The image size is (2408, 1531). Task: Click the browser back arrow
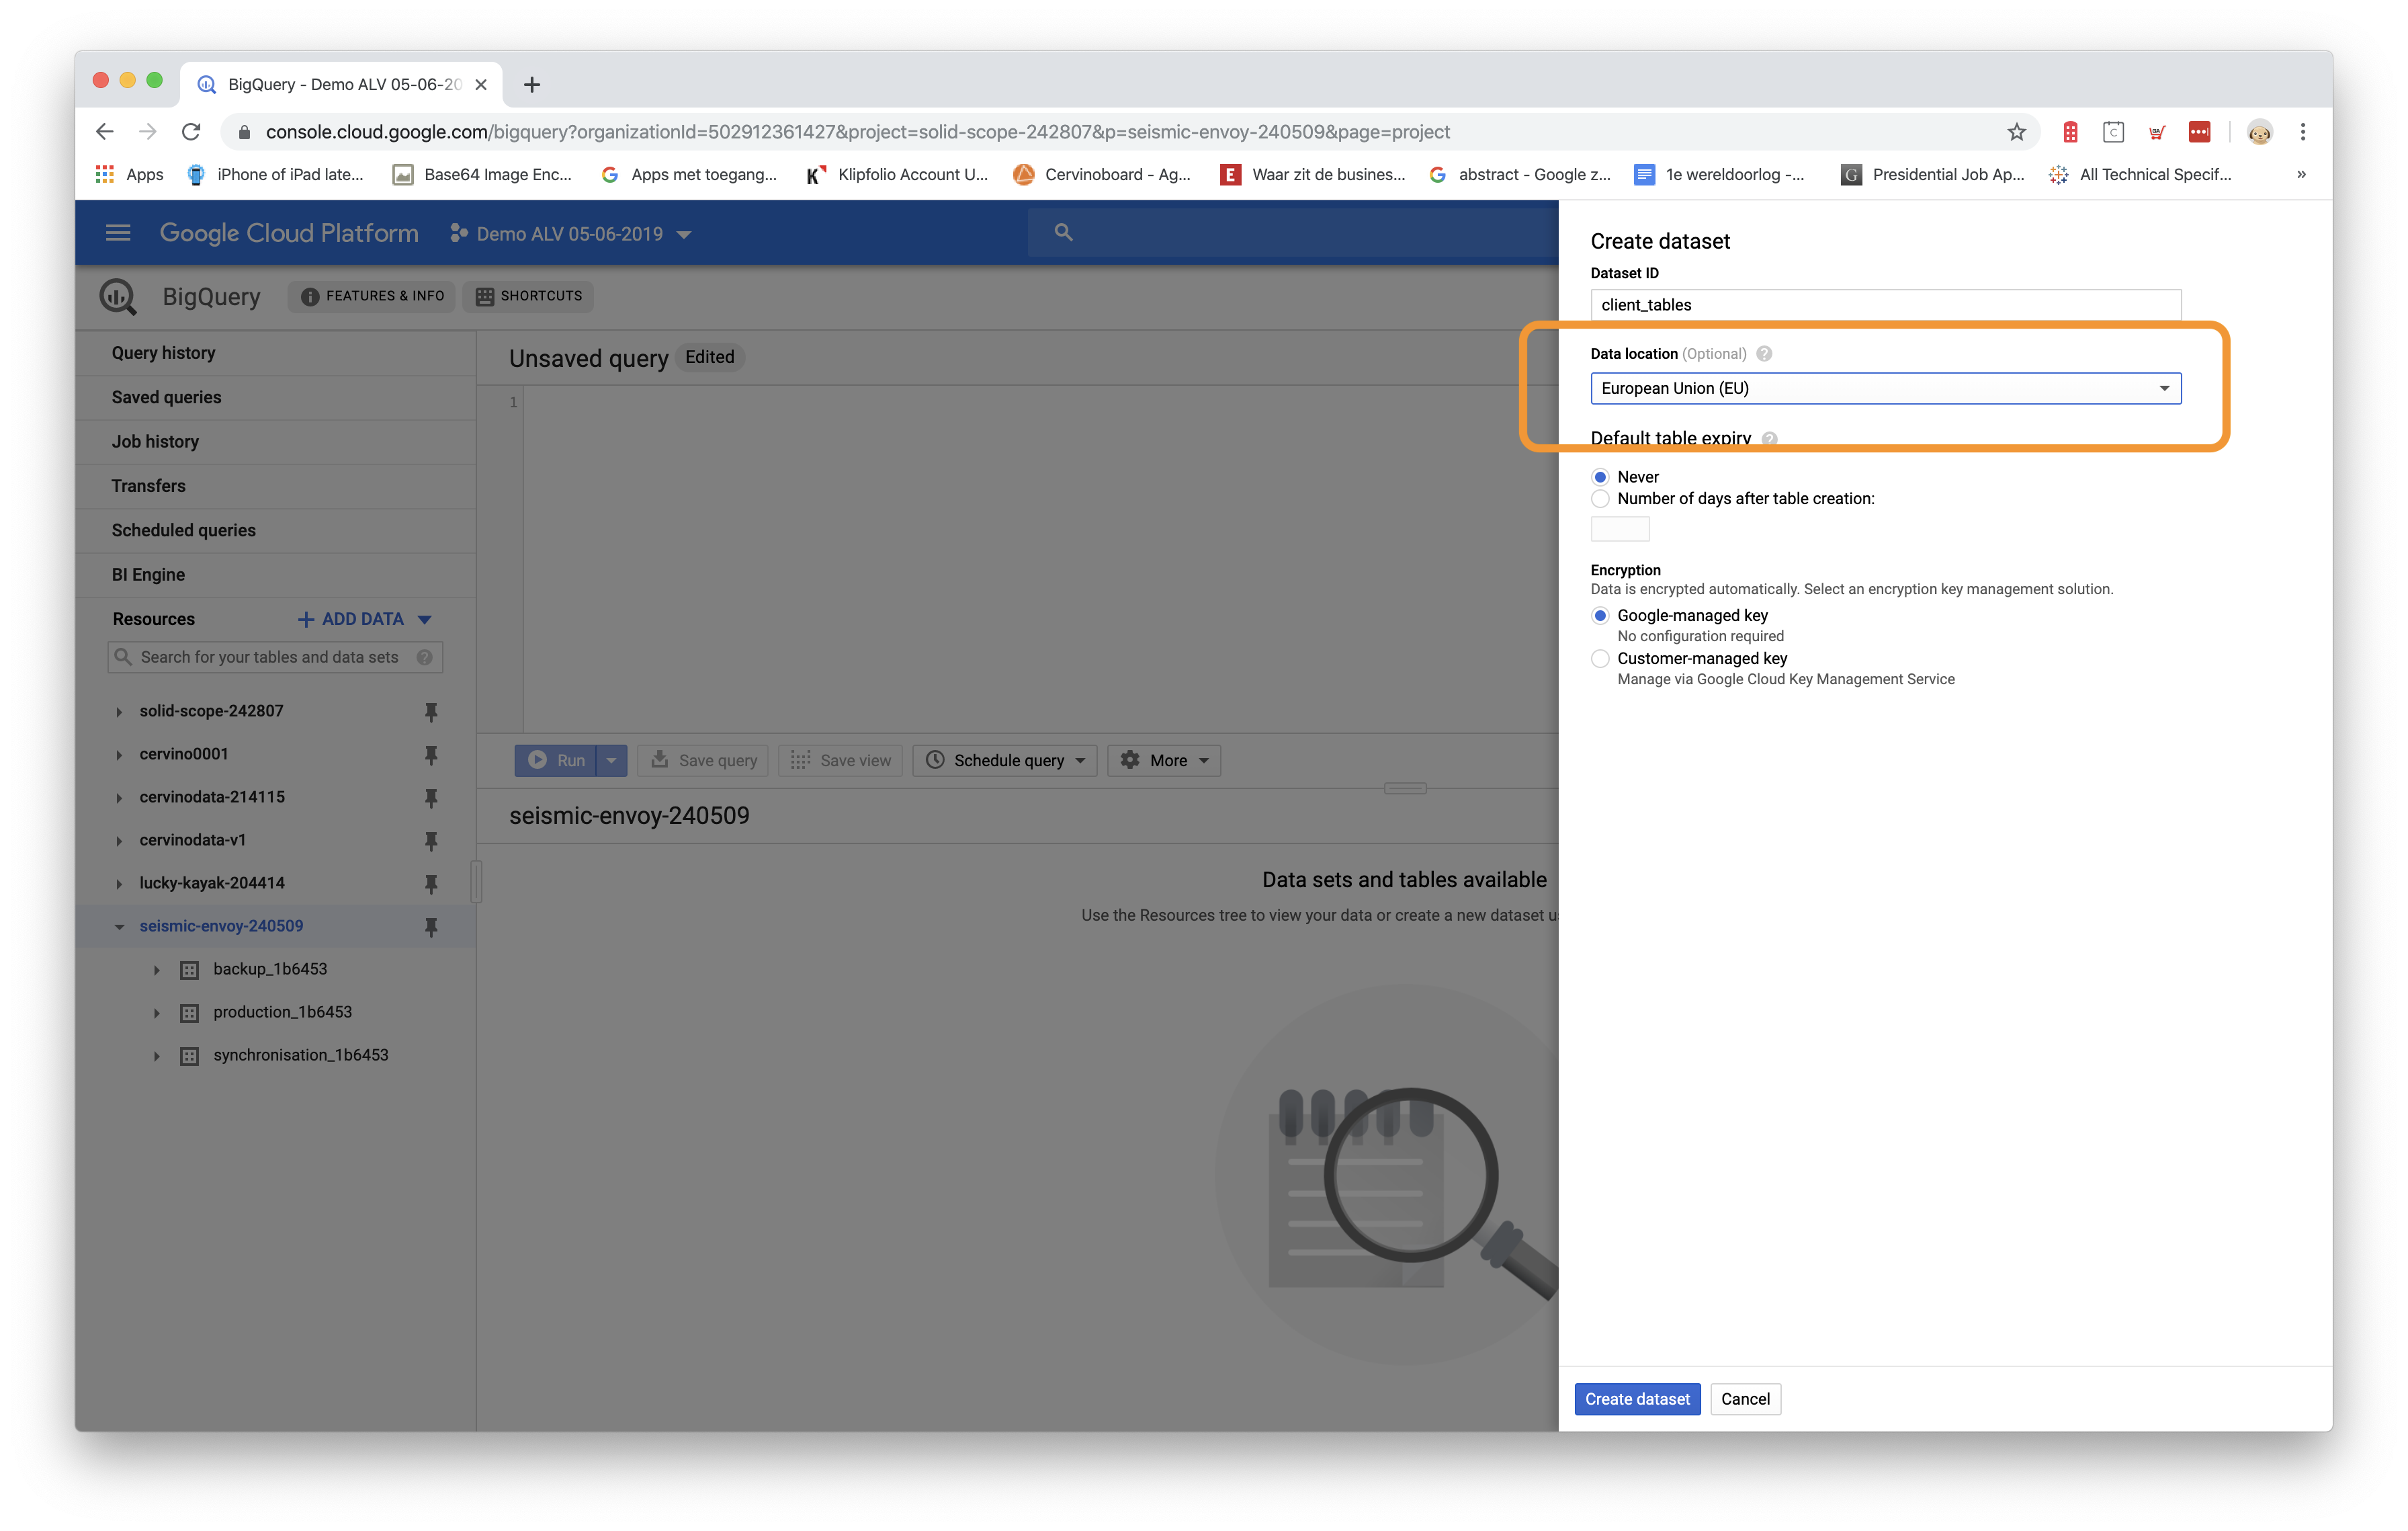click(x=105, y=132)
